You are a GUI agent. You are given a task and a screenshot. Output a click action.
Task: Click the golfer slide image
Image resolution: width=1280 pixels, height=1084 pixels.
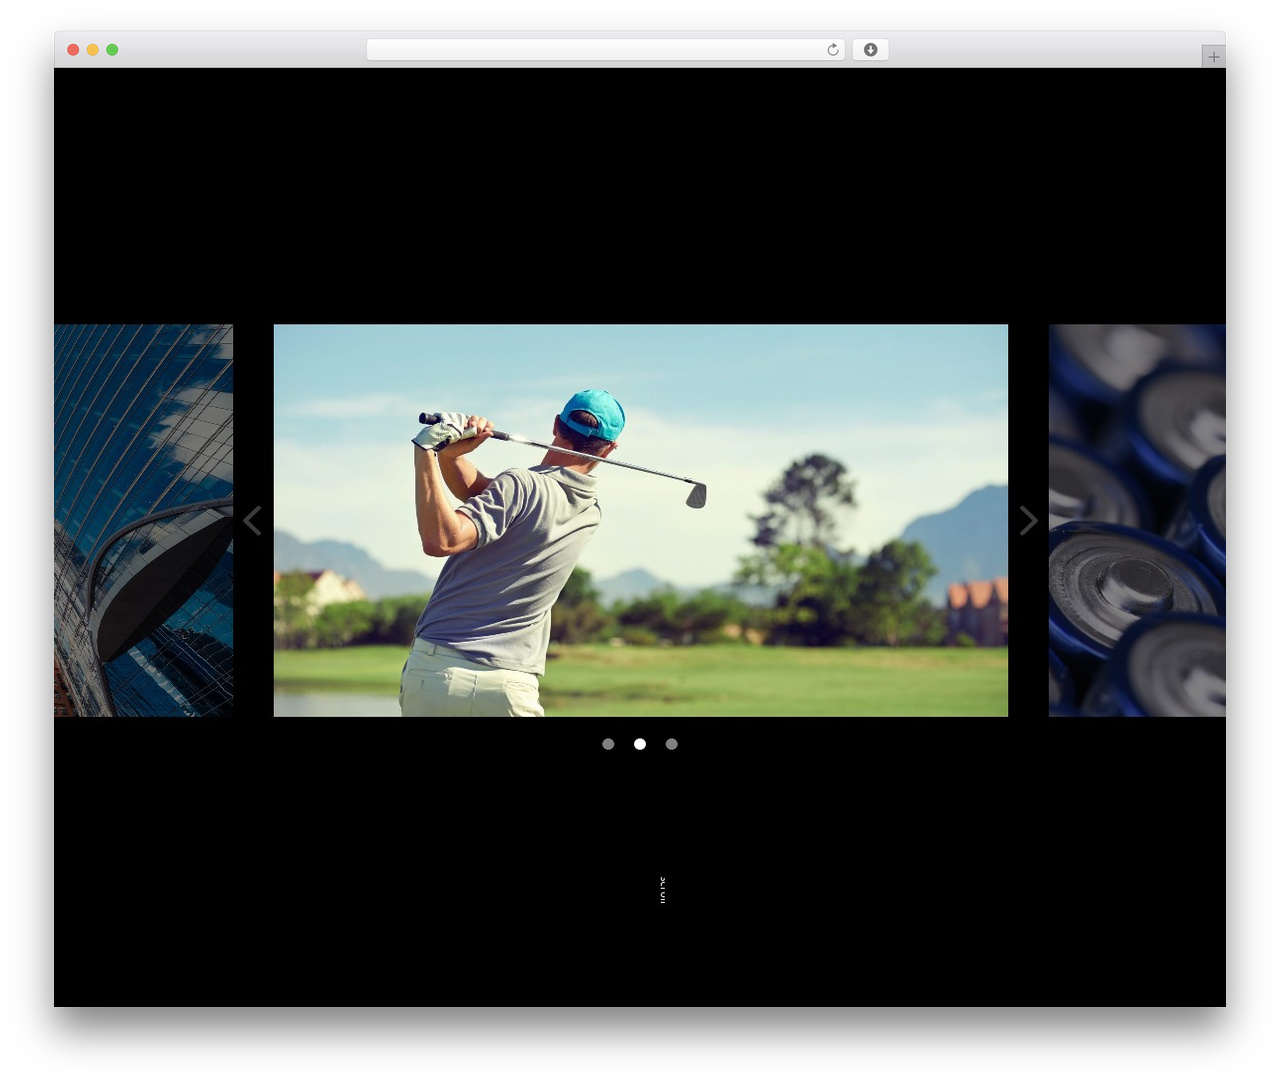click(x=641, y=520)
